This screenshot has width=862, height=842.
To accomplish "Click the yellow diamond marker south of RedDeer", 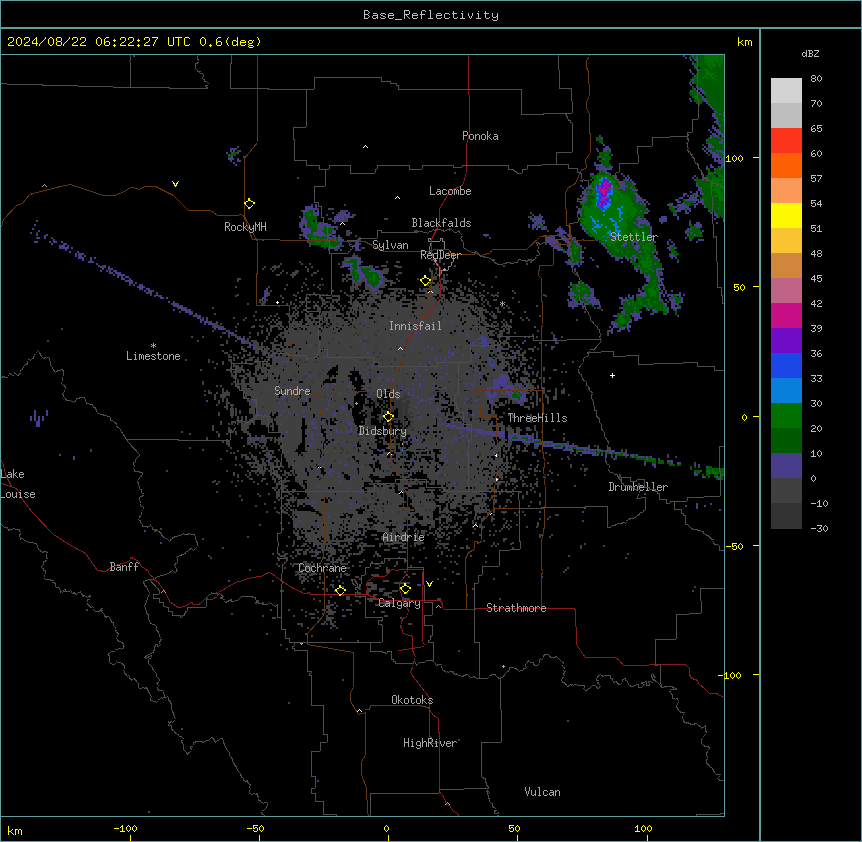I will pos(426,281).
